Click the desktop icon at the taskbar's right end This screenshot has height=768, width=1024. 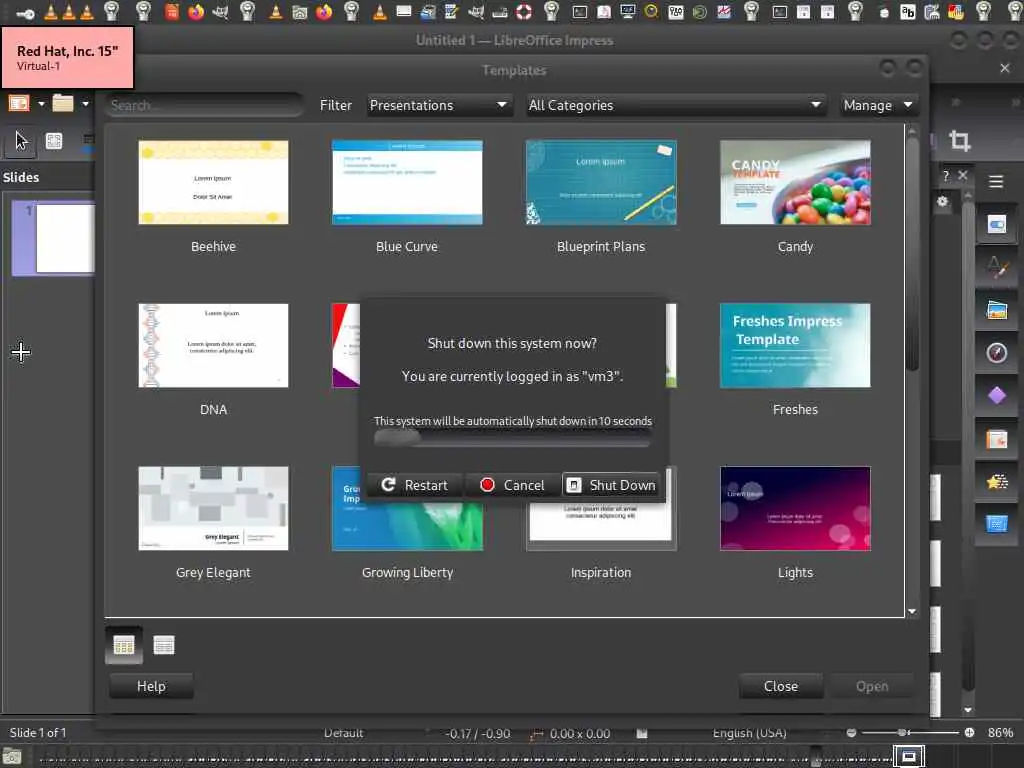[x=908, y=756]
